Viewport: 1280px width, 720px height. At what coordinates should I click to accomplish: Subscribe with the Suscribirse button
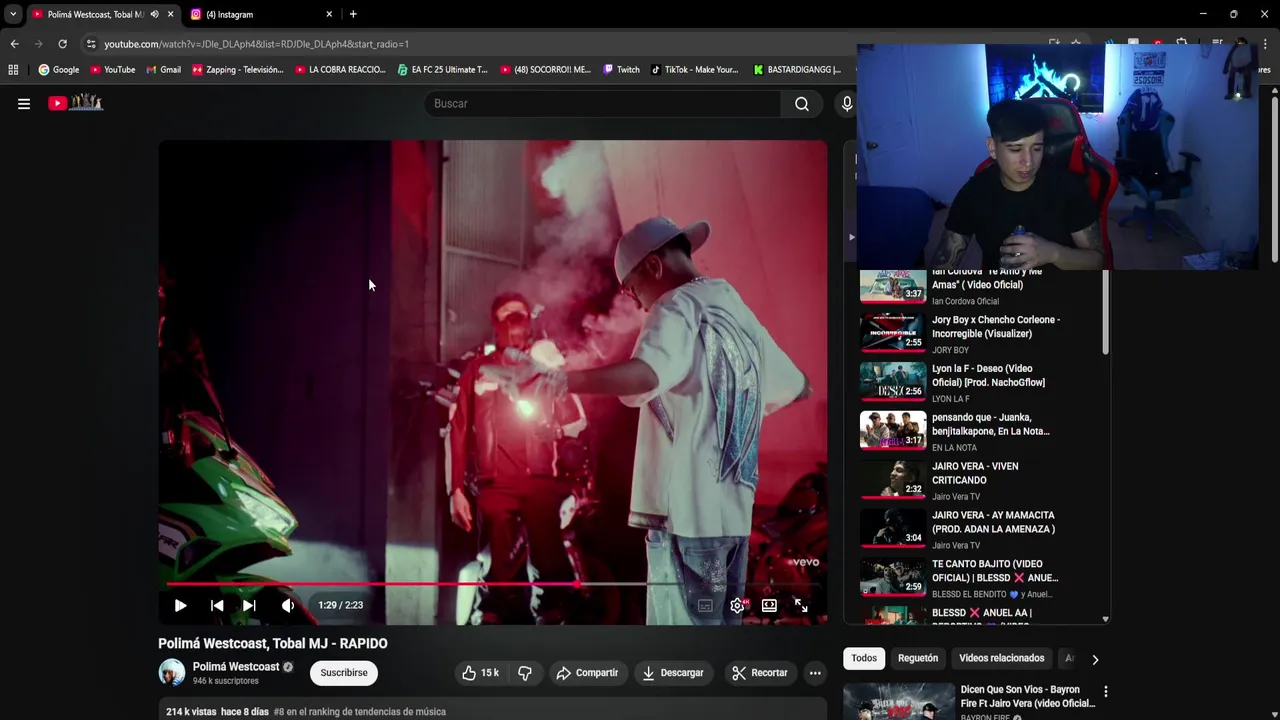point(344,673)
